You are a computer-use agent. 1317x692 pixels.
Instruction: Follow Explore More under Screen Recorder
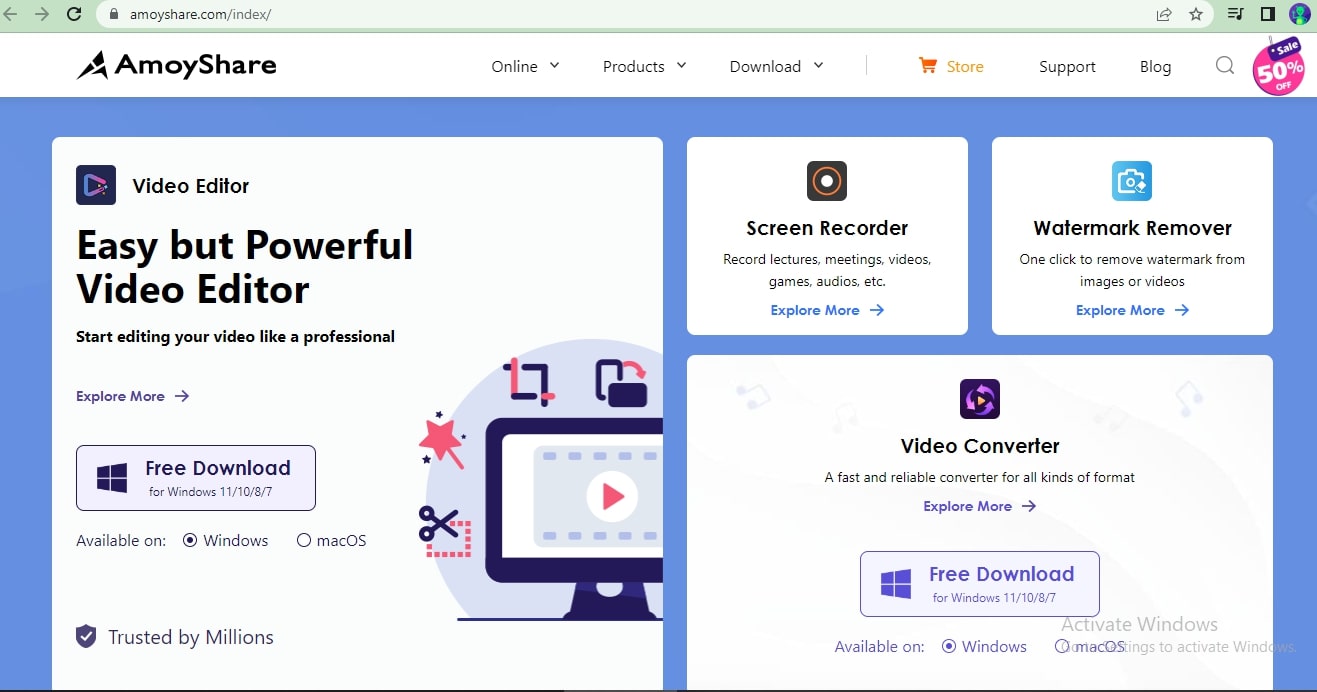click(827, 310)
